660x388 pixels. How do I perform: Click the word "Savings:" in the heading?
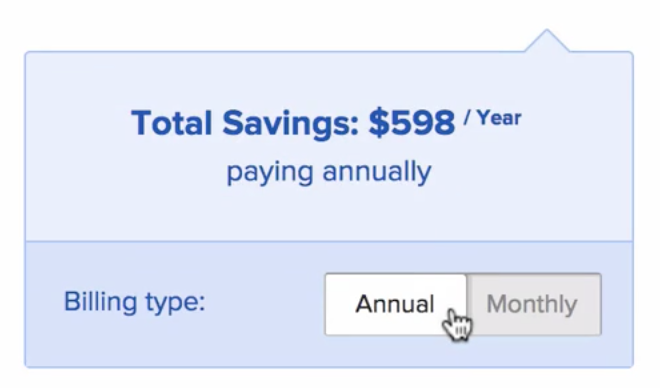(290, 124)
